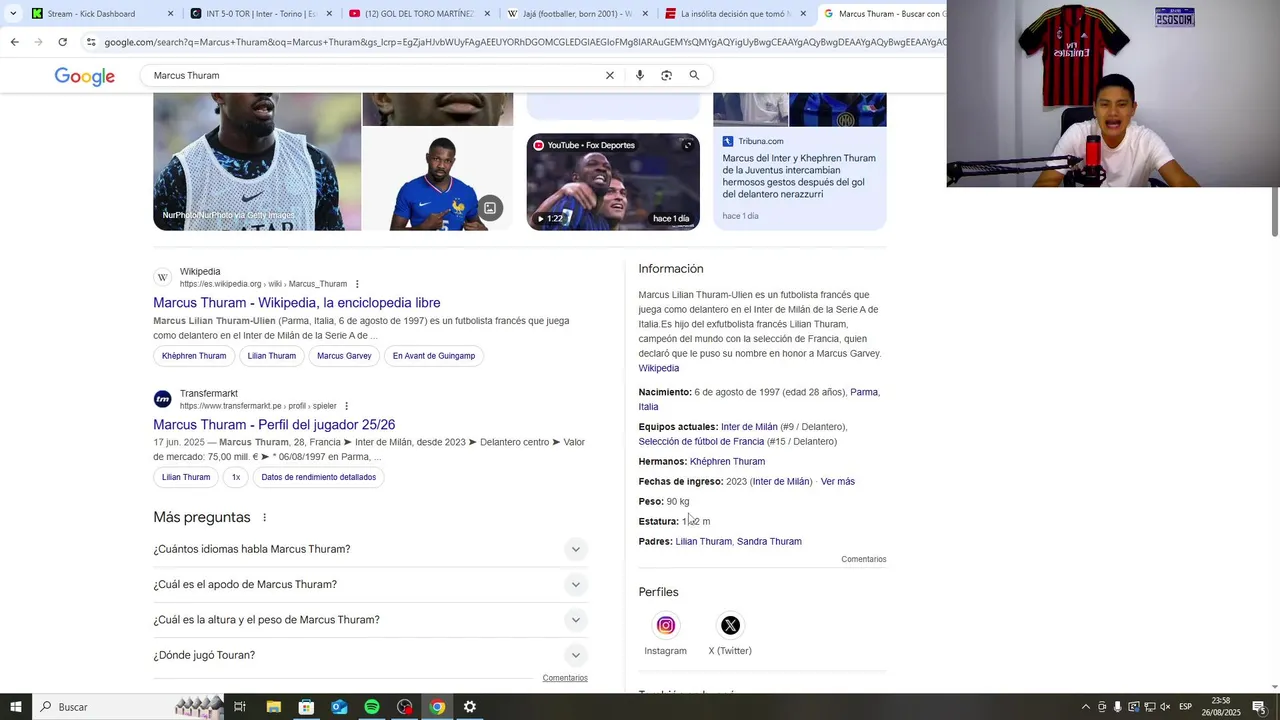Open site information icon in address bar

pyautogui.click(x=91, y=42)
